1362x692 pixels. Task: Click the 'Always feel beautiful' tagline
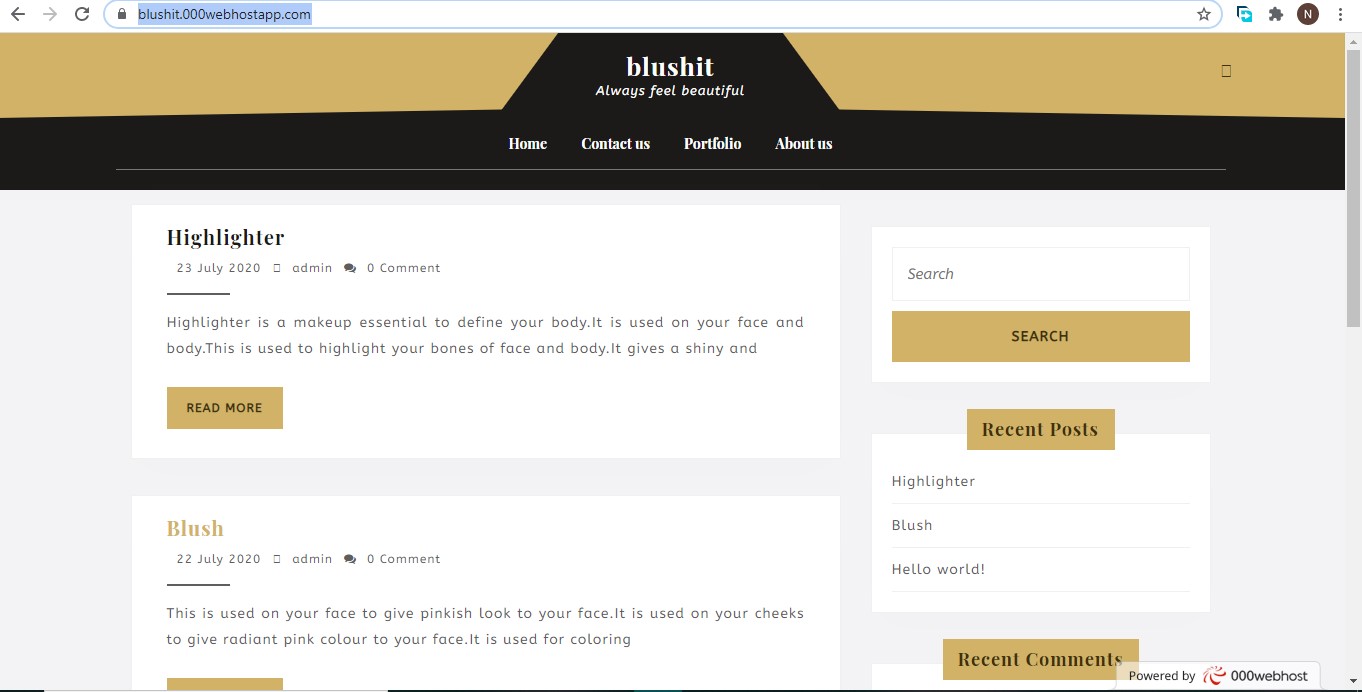670,91
